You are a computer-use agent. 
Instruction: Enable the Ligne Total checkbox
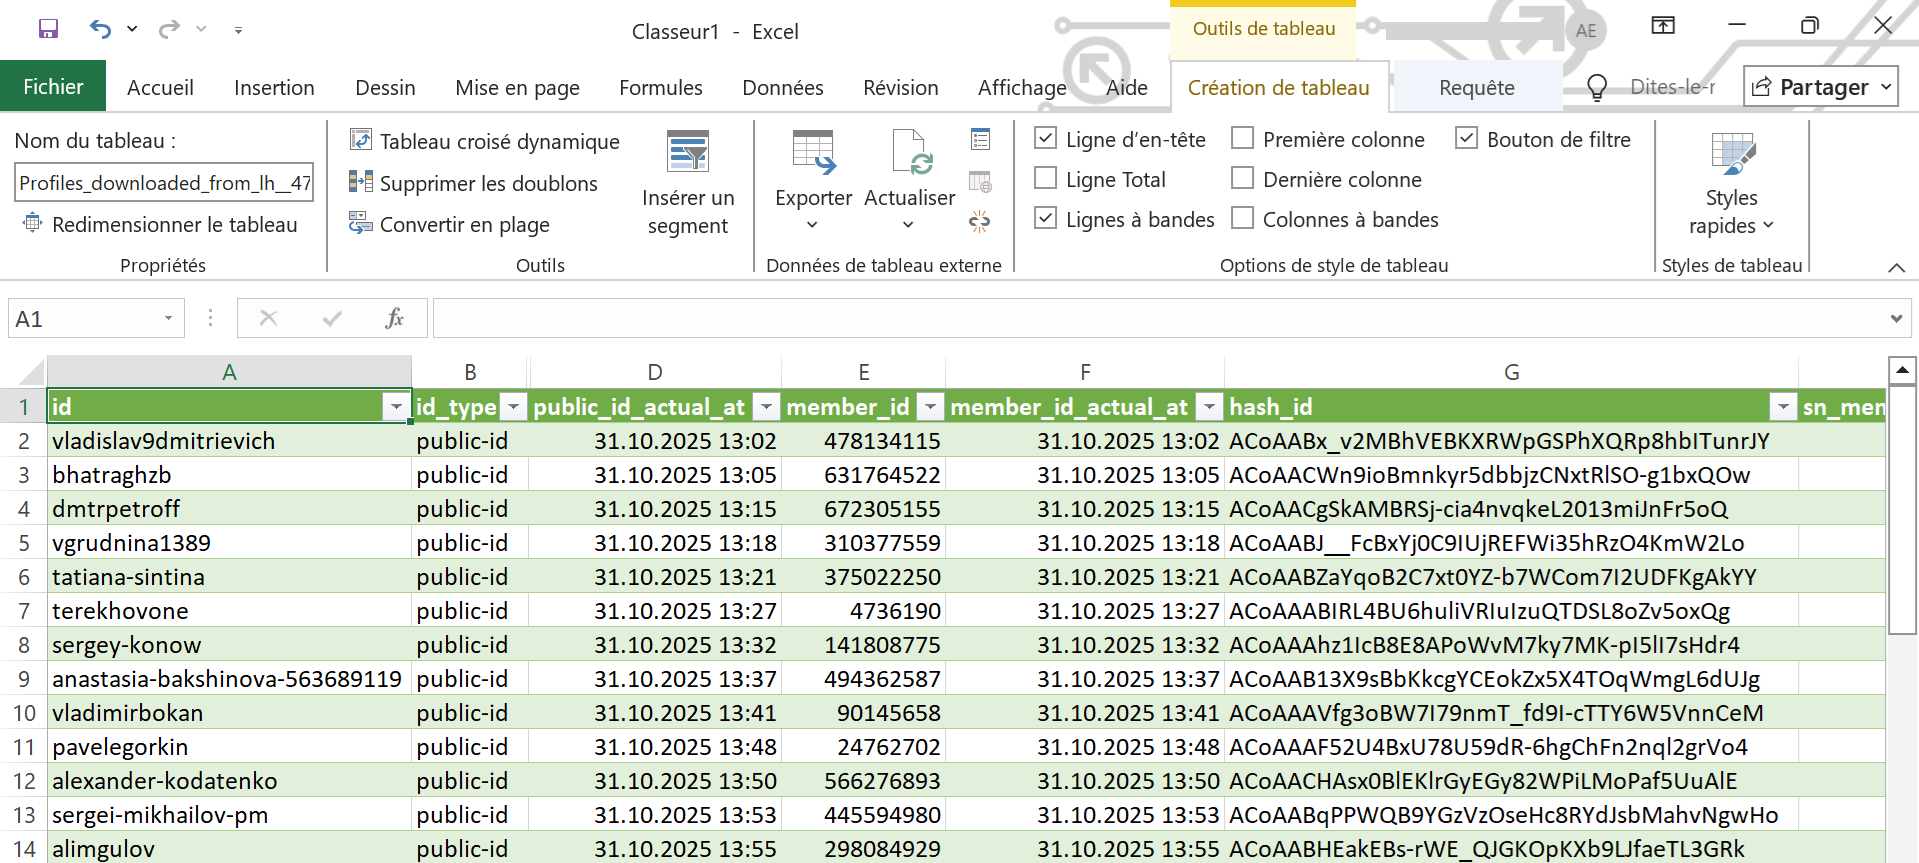click(1046, 178)
